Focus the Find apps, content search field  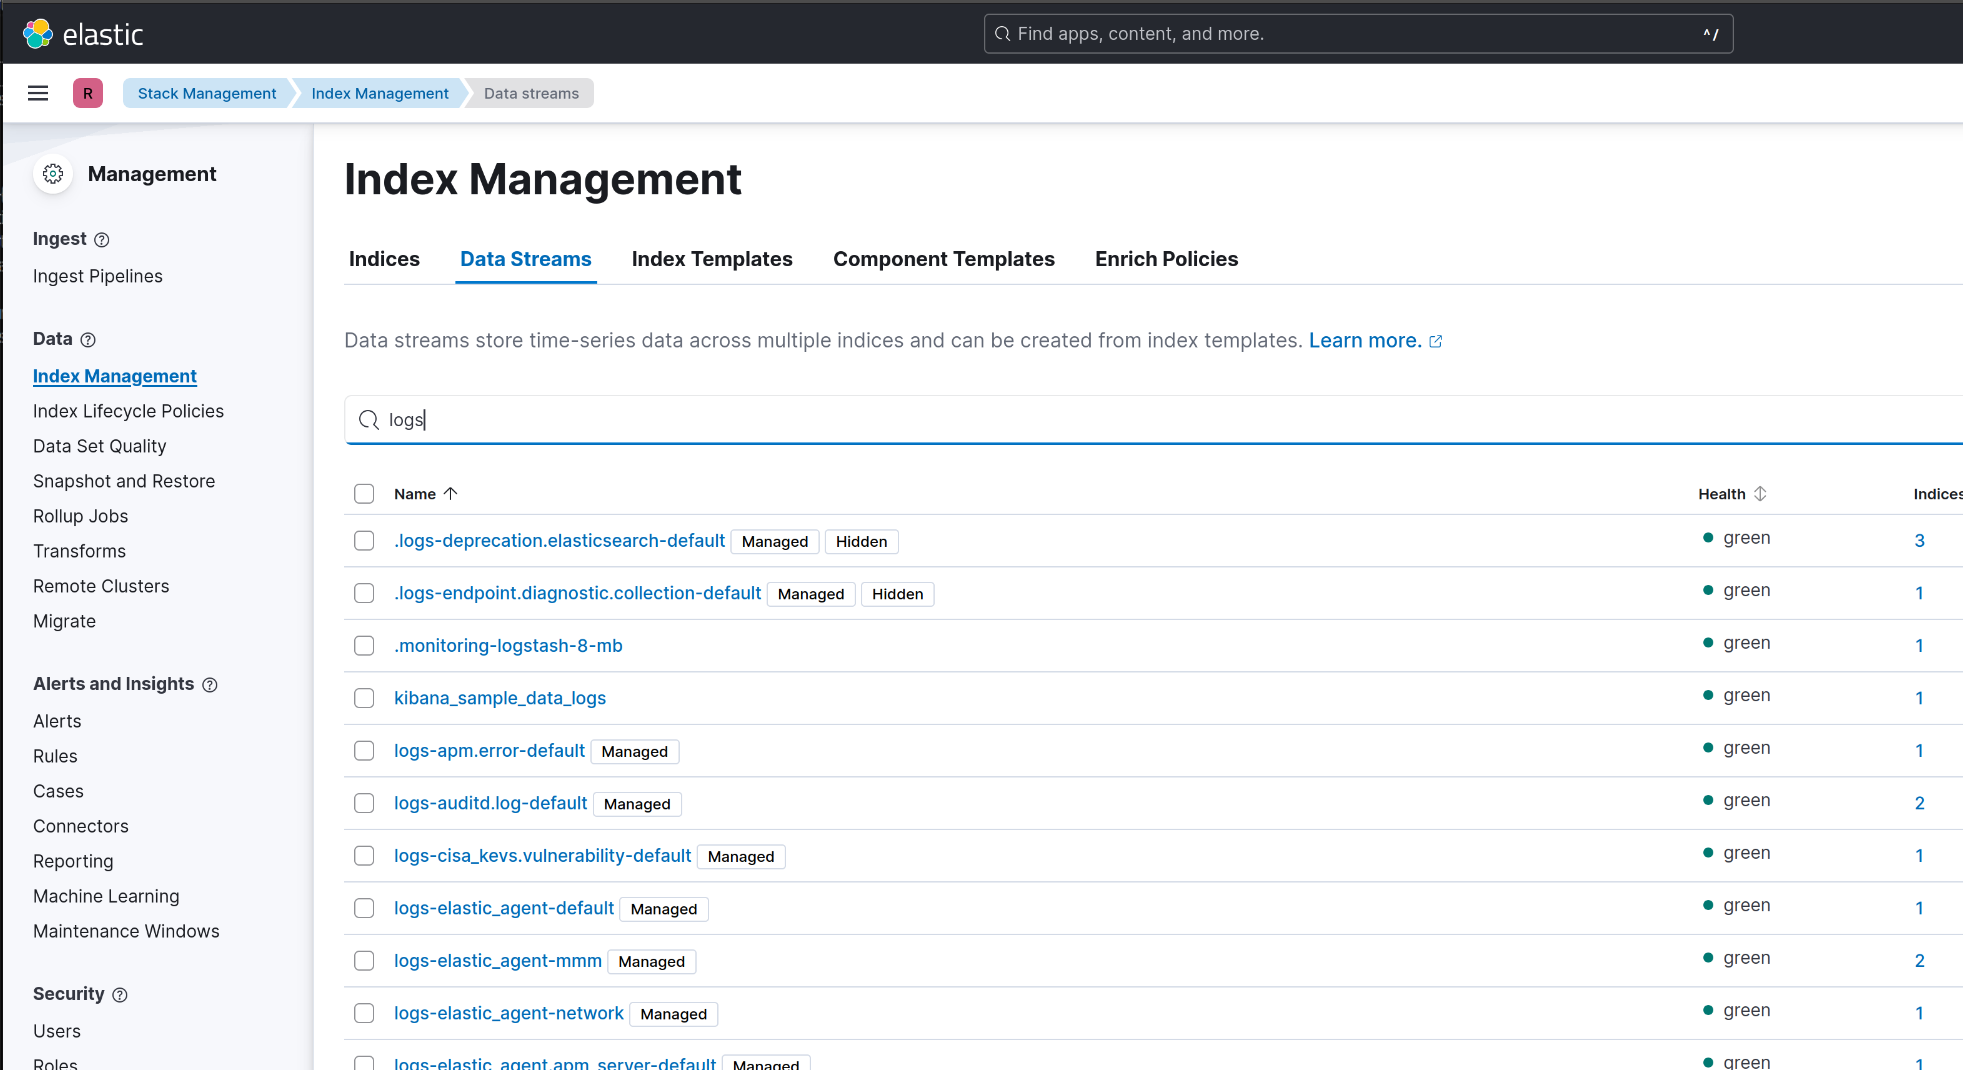(x=1358, y=34)
